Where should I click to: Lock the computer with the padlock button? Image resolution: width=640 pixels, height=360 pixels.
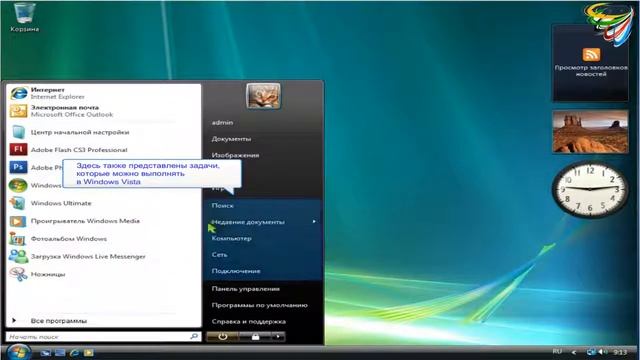tap(255, 337)
